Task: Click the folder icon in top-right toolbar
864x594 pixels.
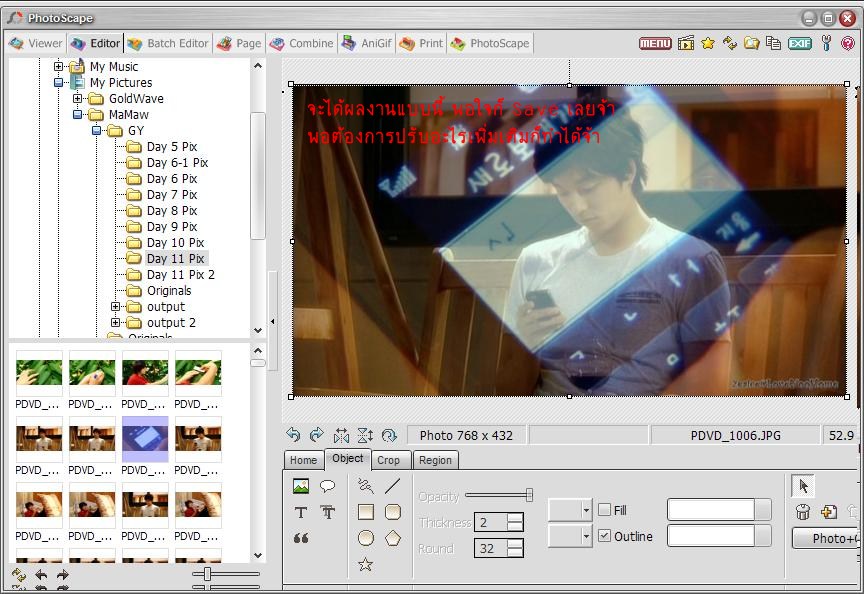Action: pyautogui.click(x=752, y=43)
